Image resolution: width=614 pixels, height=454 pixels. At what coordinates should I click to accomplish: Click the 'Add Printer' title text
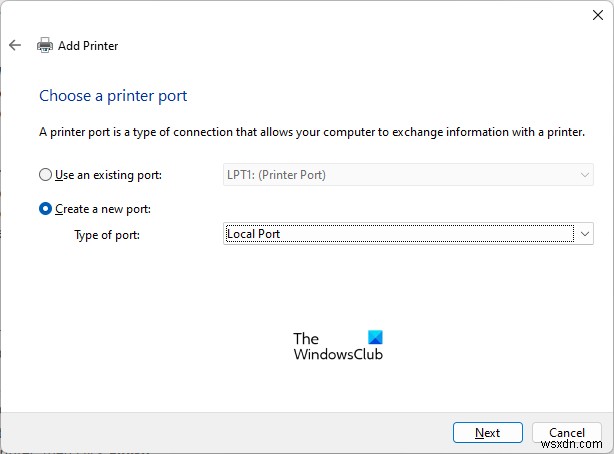[x=88, y=46]
